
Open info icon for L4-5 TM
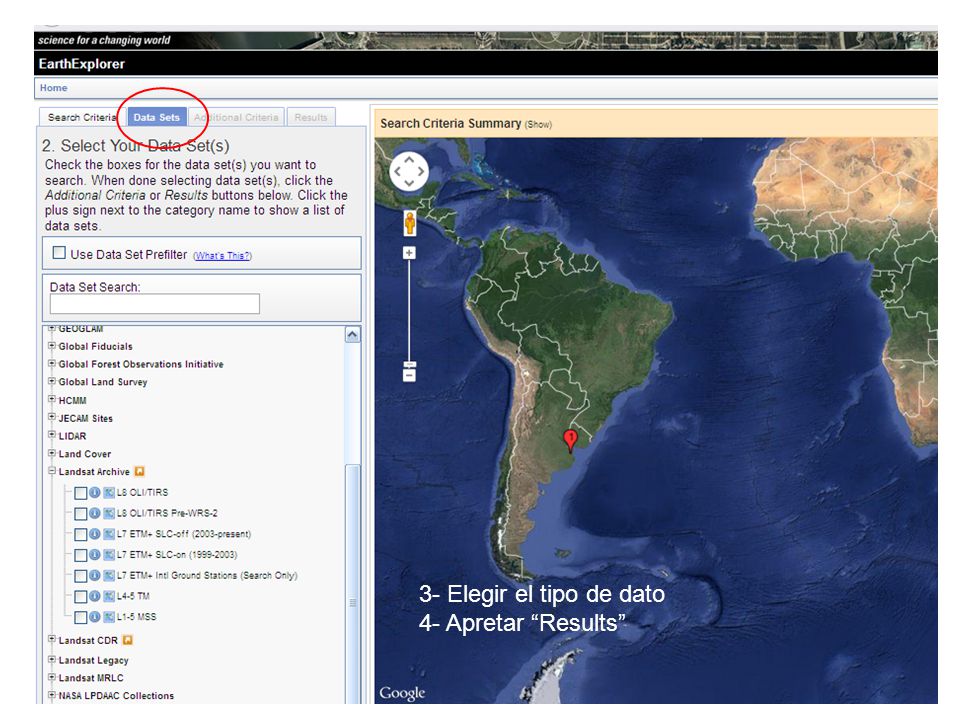pos(95,596)
